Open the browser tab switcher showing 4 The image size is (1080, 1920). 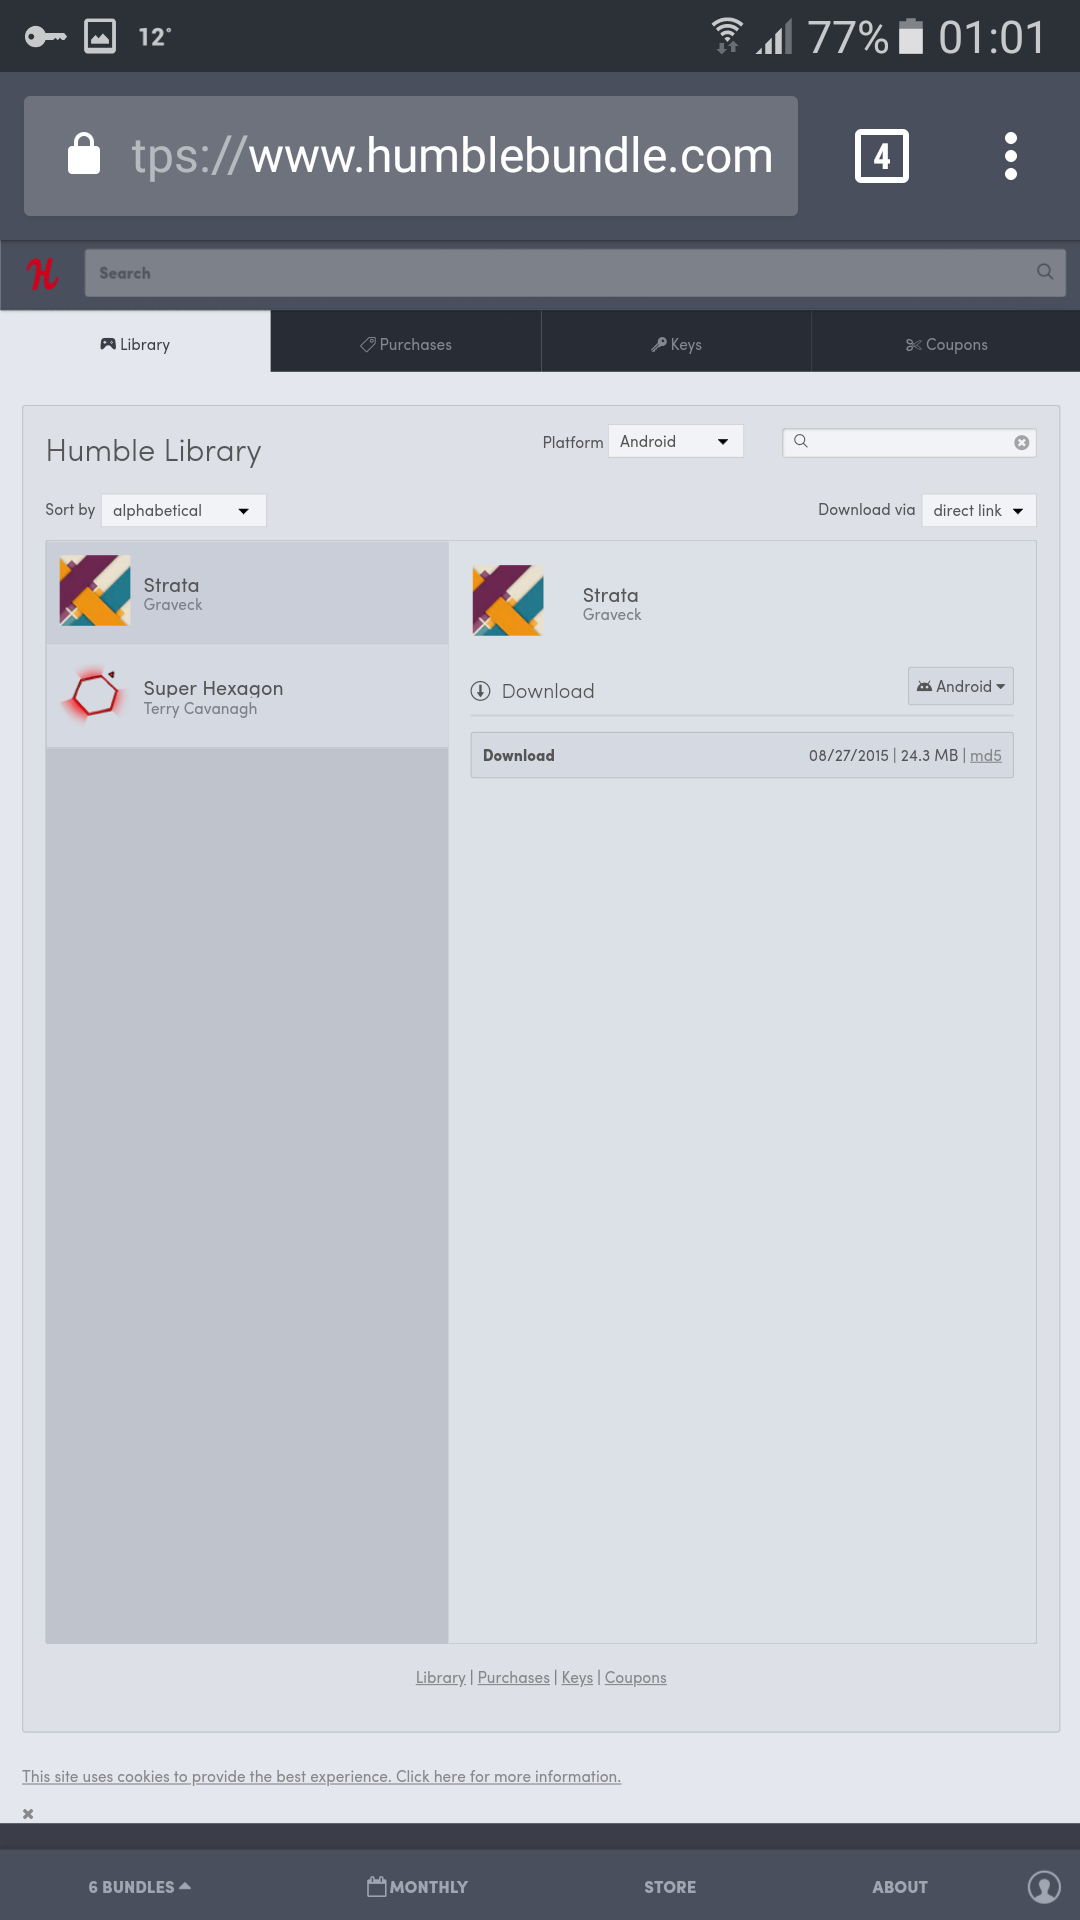[x=881, y=156]
